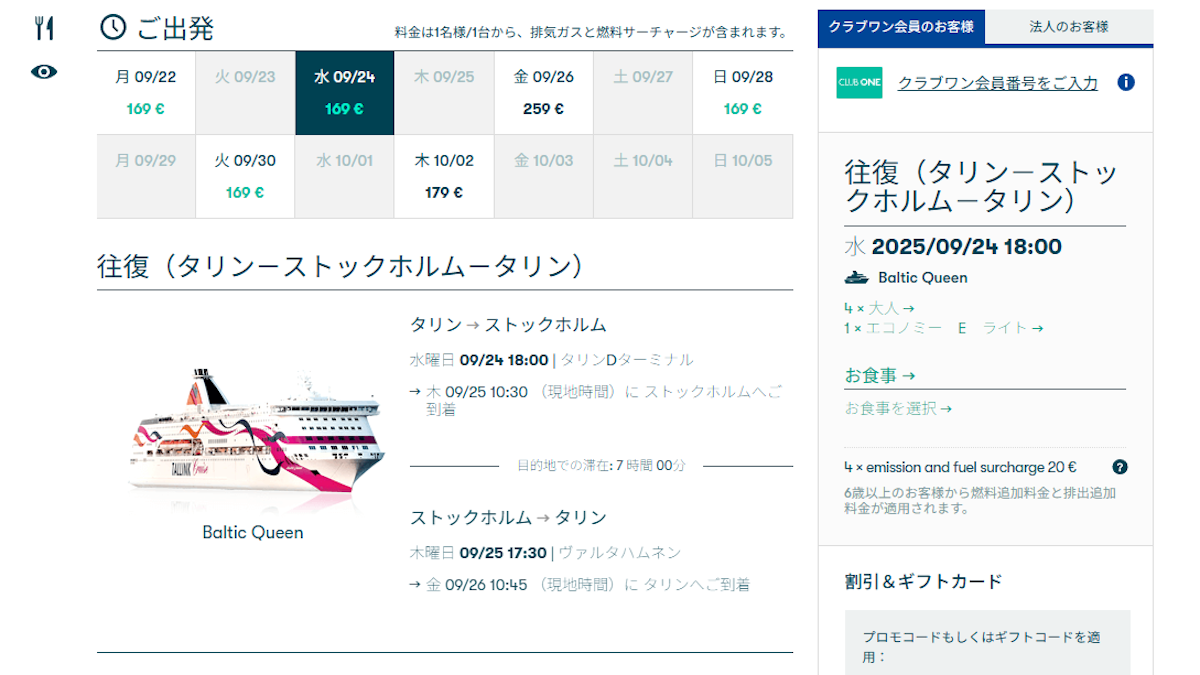This screenshot has width=1200, height=675.
Task: Click unavailable date 土 09/27
Action: [643, 93]
